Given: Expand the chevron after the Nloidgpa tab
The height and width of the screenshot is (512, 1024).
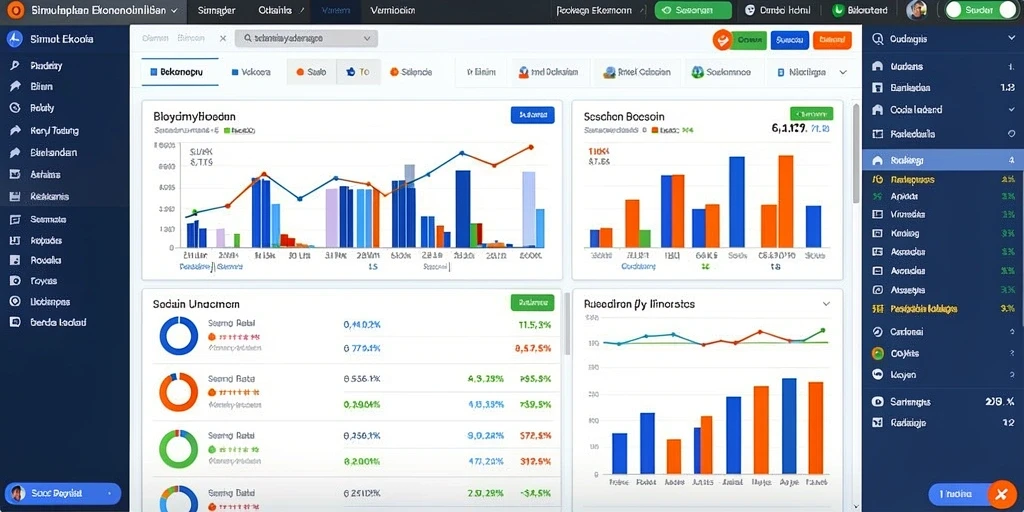Looking at the screenshot, I should 842,72.
